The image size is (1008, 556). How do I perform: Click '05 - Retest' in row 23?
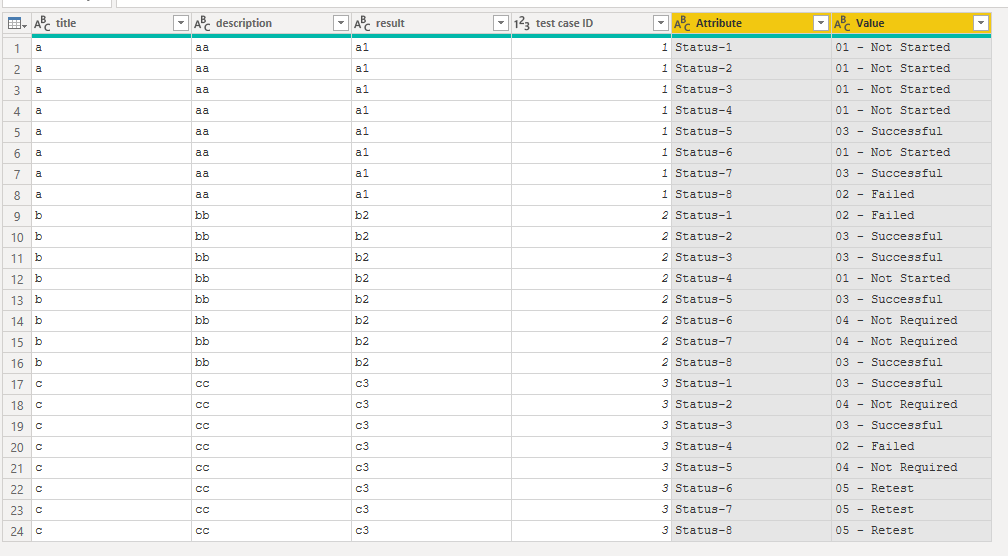click(874, 509)
